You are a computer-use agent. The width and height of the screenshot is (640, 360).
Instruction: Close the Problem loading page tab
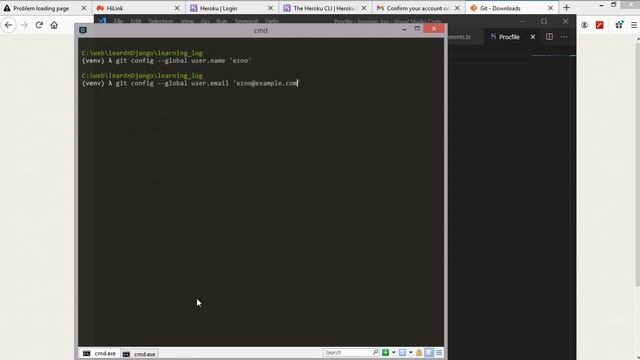click(84, 8)
